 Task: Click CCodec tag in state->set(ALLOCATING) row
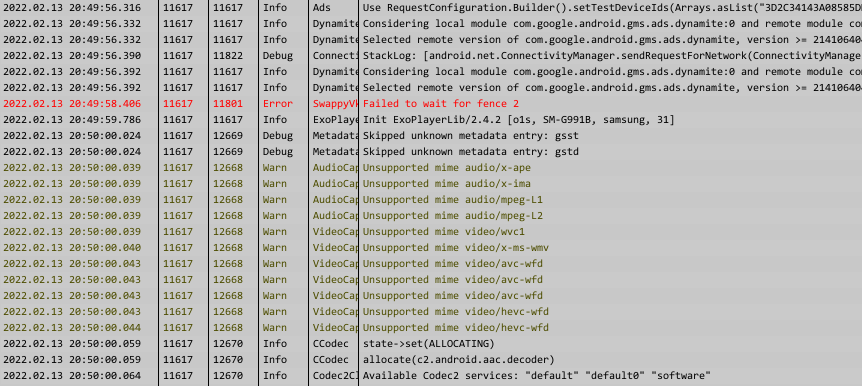[330, 343]
